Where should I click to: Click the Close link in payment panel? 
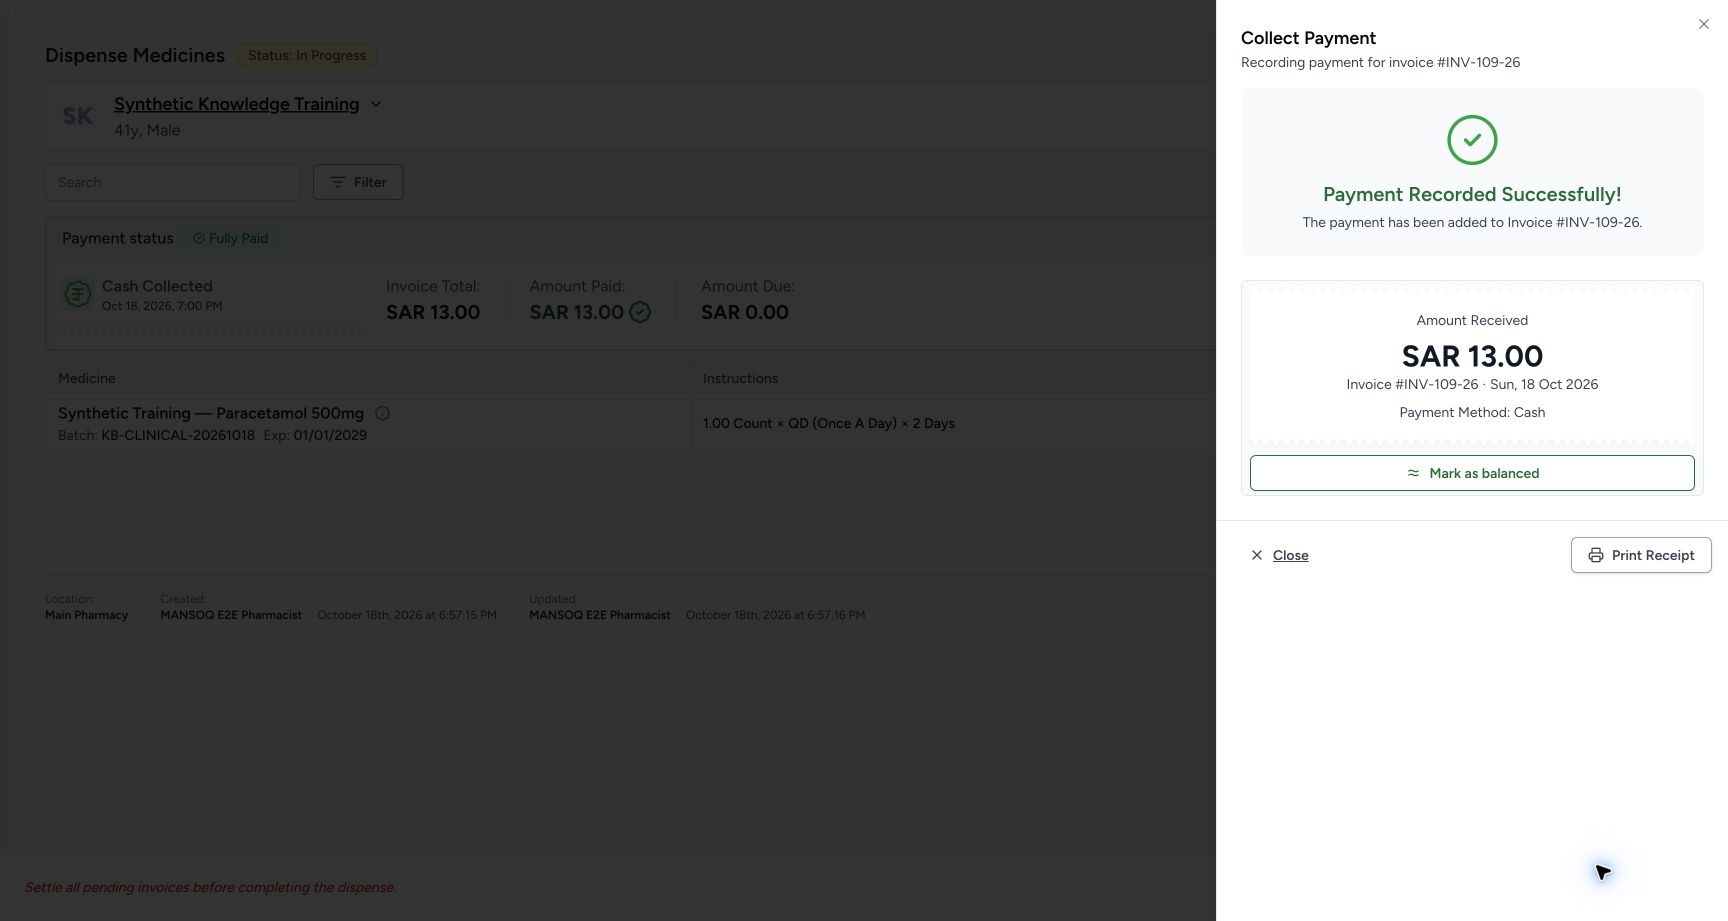(1290, 555)
